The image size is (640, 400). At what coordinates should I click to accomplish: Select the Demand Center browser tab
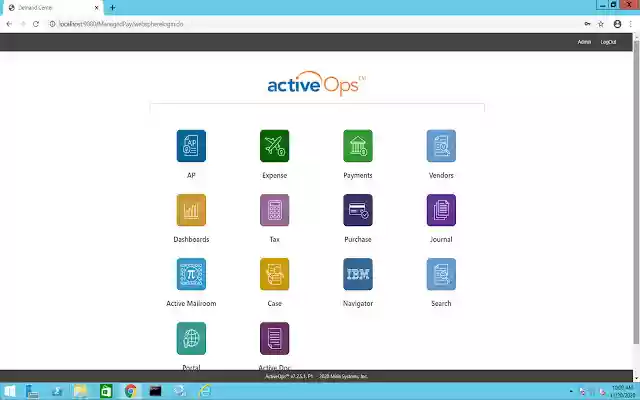pos(52,8)
